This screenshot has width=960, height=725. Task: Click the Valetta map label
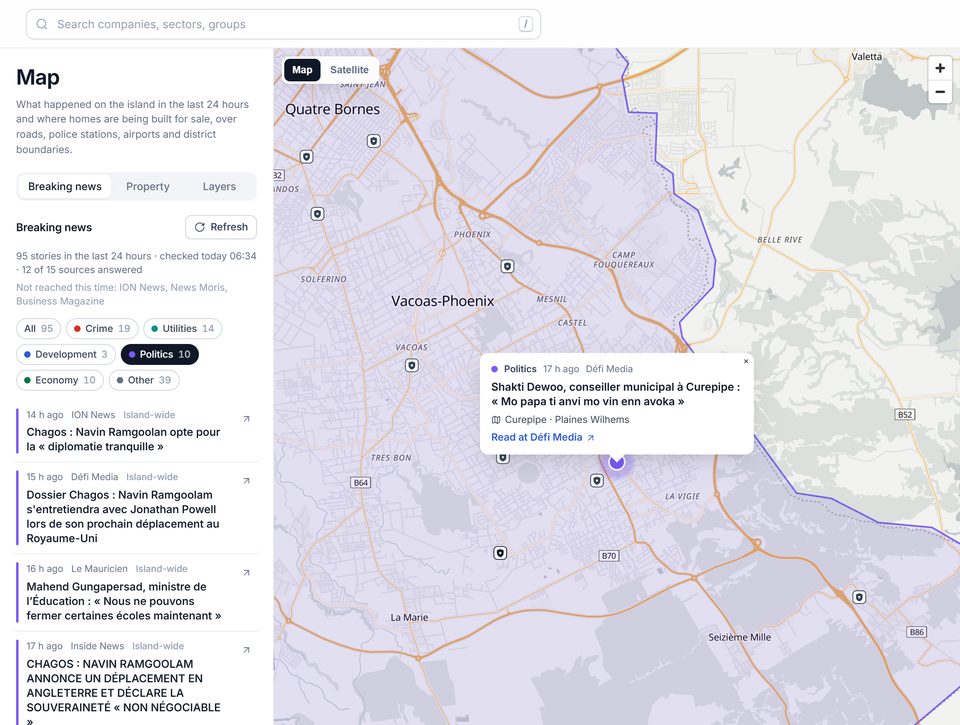point(867,56)
